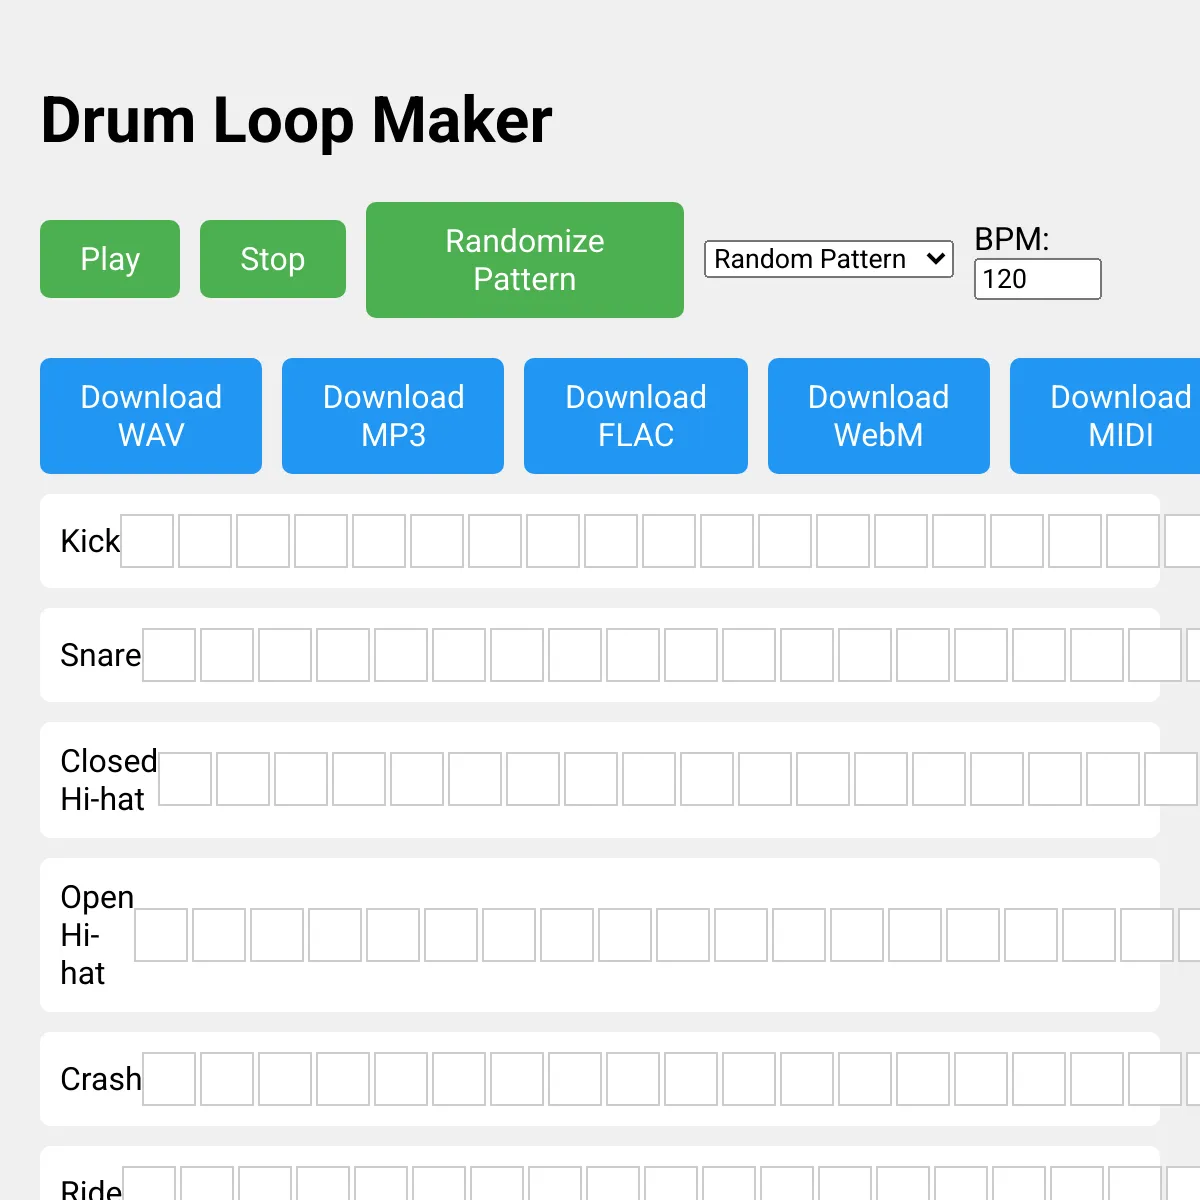Toggle the first Closed Hi-hat step

coord(185,779)
